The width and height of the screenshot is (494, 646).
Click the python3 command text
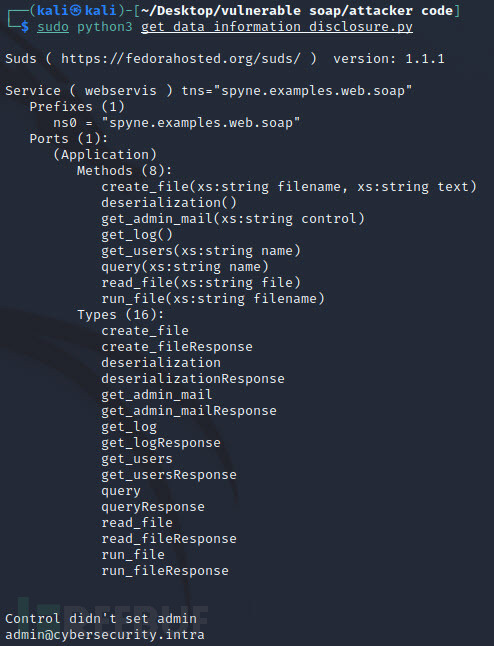pos(105,27)
